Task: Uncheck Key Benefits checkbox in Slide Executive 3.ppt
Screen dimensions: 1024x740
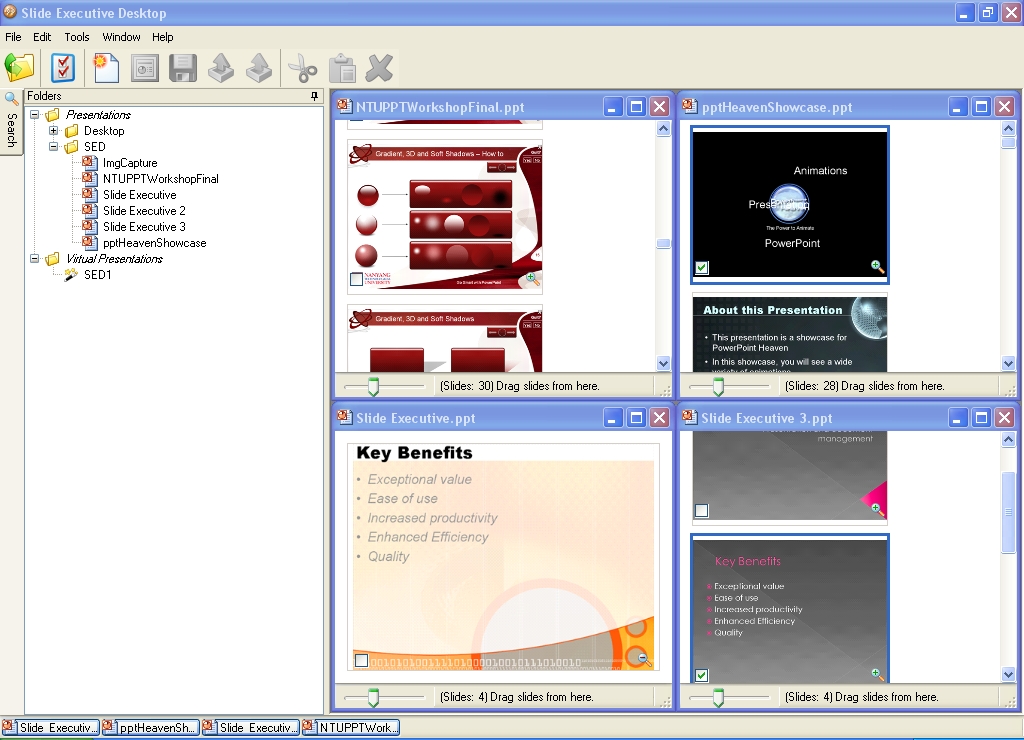Action: [702, 675]
